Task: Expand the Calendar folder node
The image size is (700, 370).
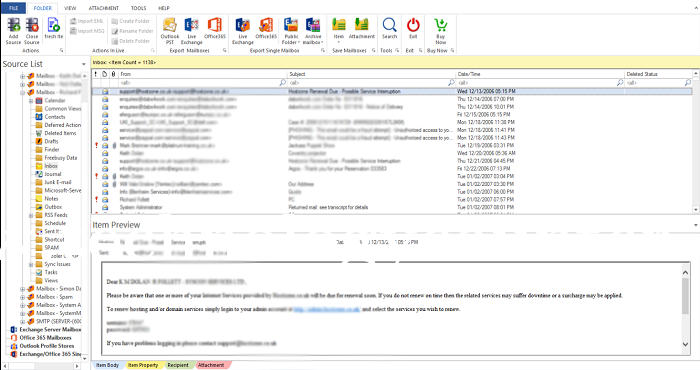Action: coord(31,101)
